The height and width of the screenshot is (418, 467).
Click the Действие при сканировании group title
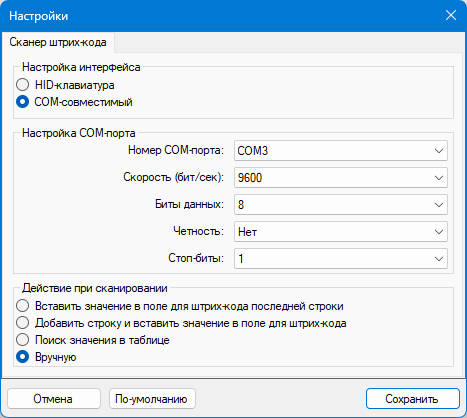coord(95,288)
